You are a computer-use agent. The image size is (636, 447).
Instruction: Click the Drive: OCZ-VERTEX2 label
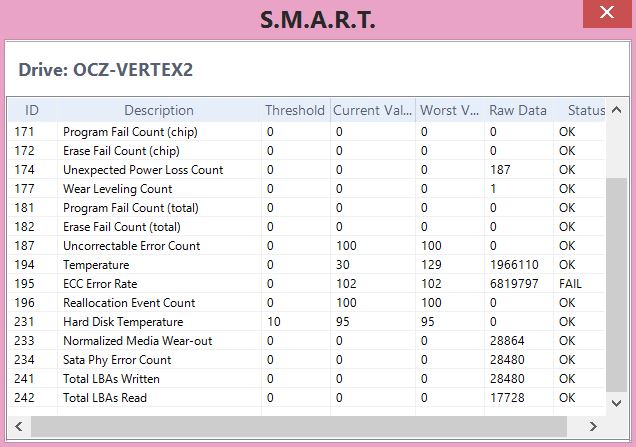tap(105, 70)
